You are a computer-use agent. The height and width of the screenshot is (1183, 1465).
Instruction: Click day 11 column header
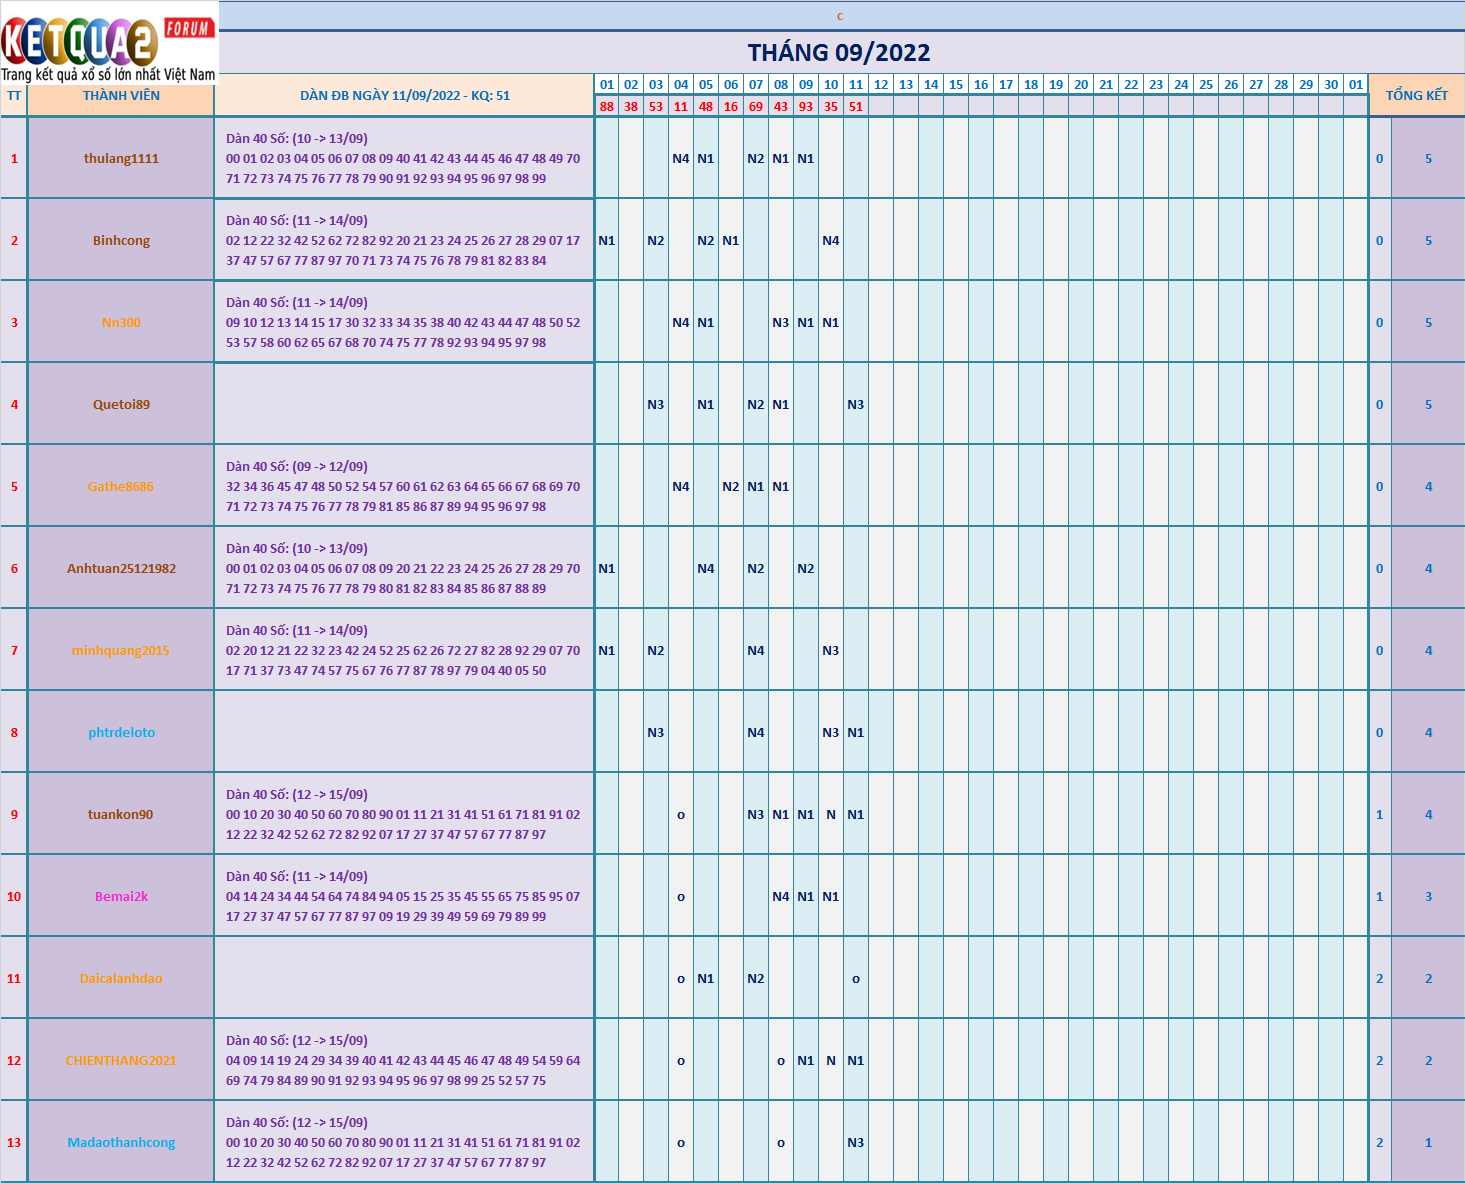[x=856, y=85]
